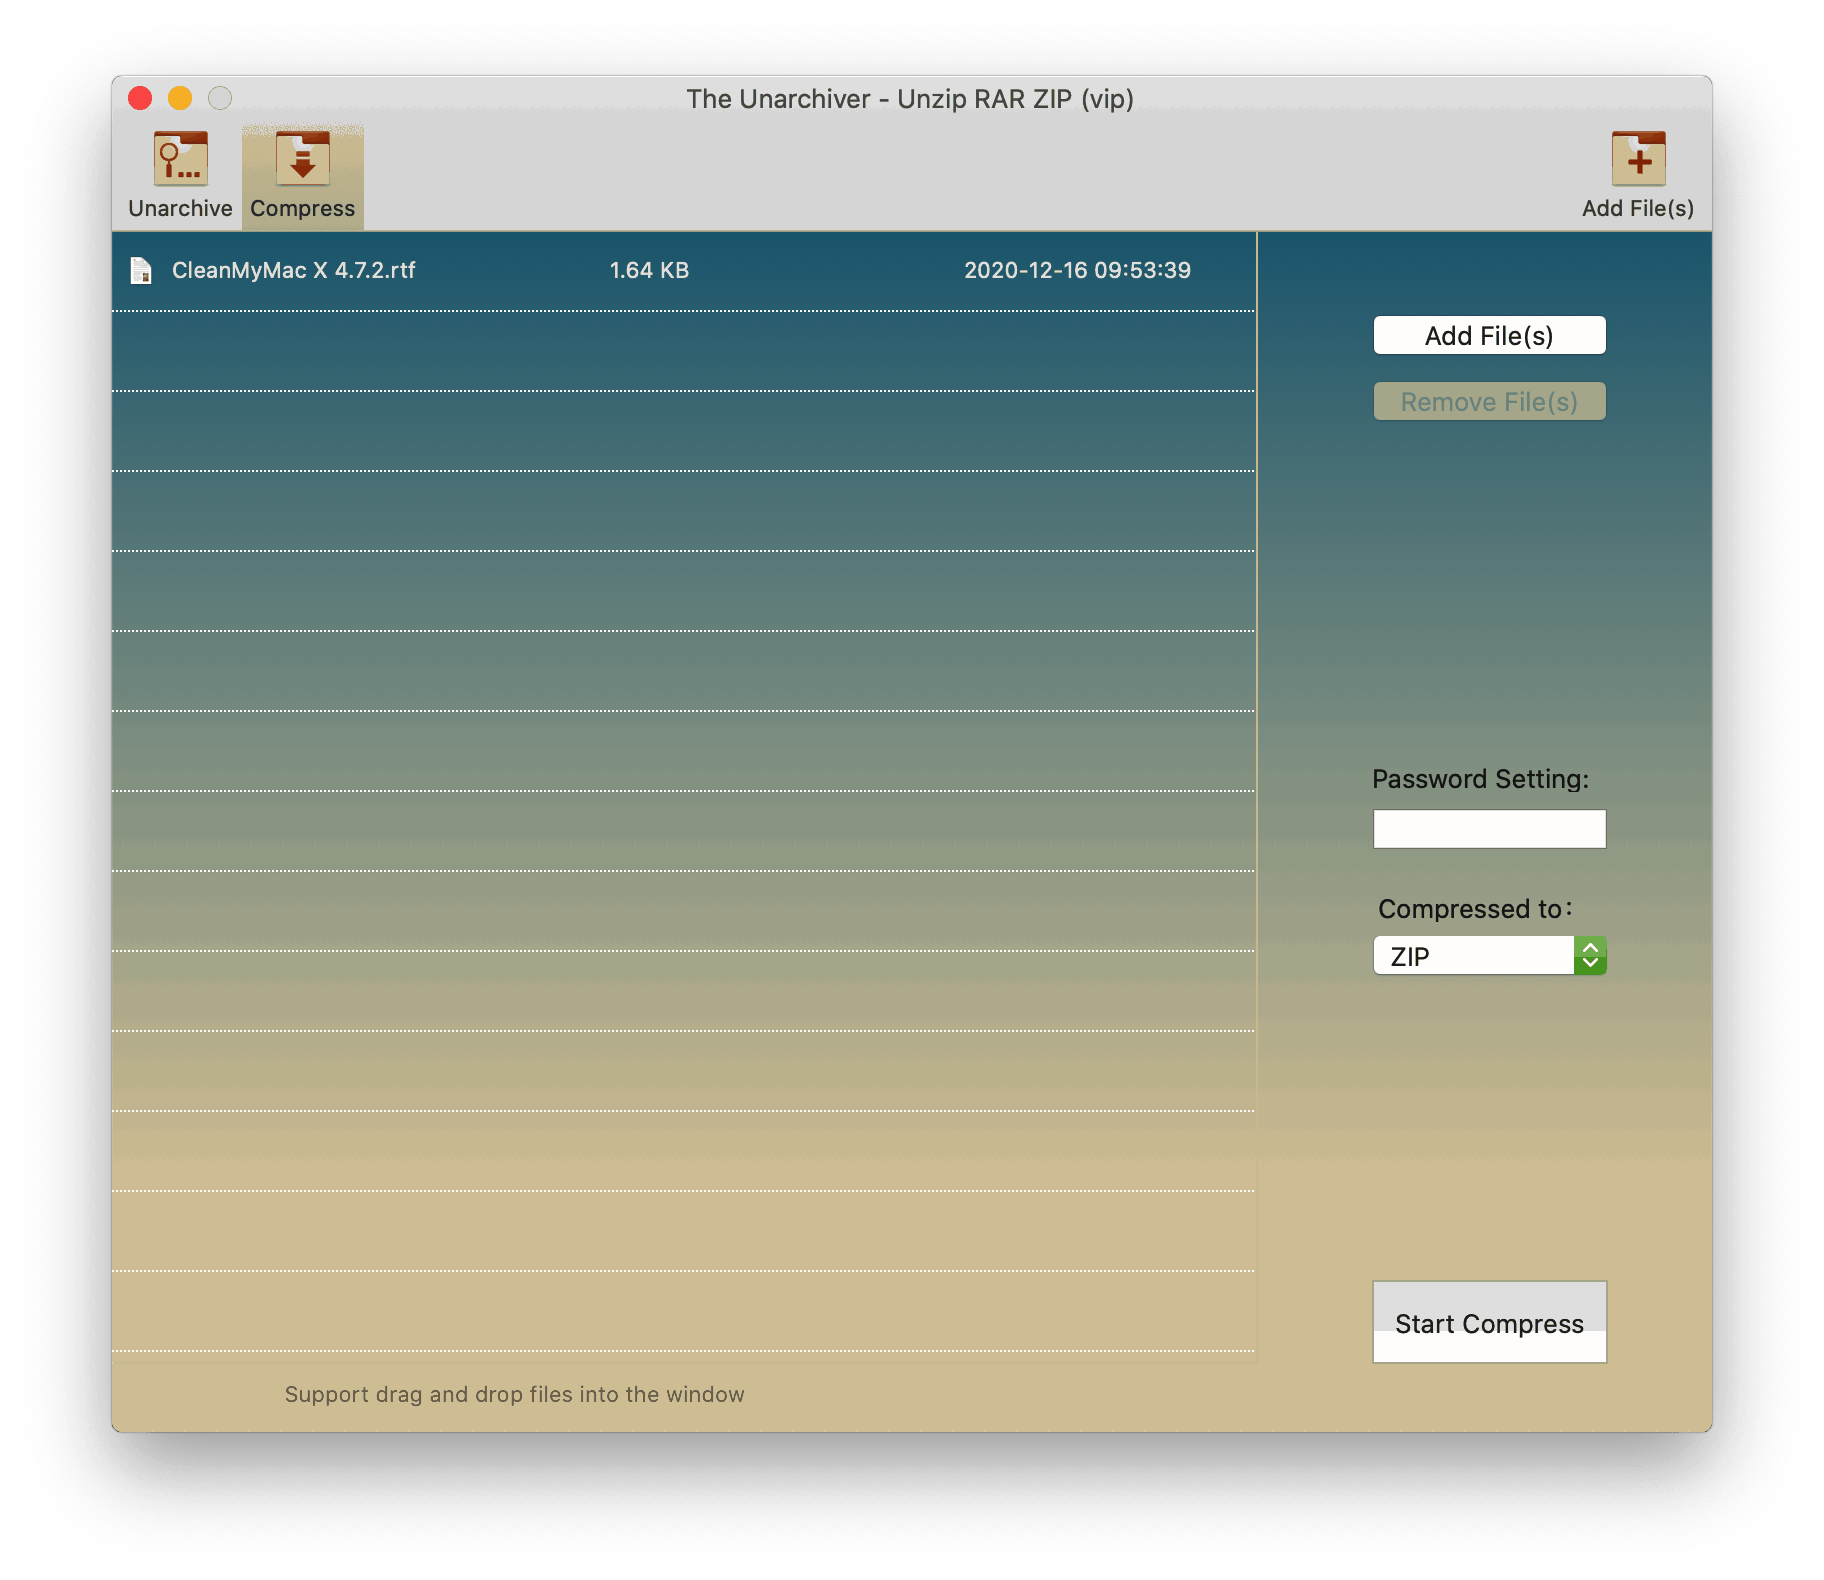The width and height of the screenshot is (1824, 1580).
Task: Switch to the Unarchive mode icon
Action: click(x=180, y=160)
